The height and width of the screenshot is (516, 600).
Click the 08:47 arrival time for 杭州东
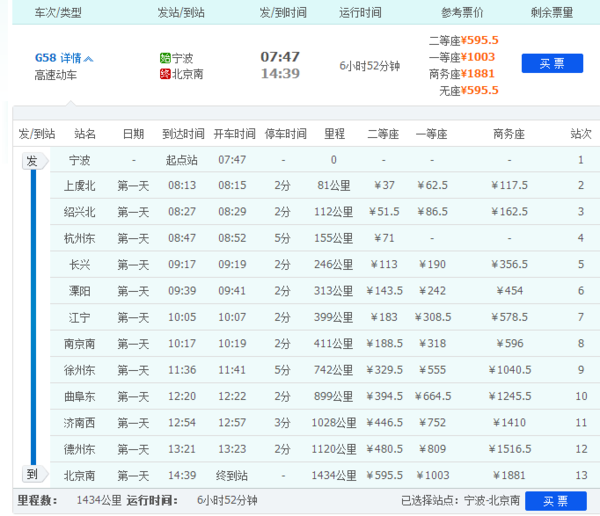tap(182, 238)
